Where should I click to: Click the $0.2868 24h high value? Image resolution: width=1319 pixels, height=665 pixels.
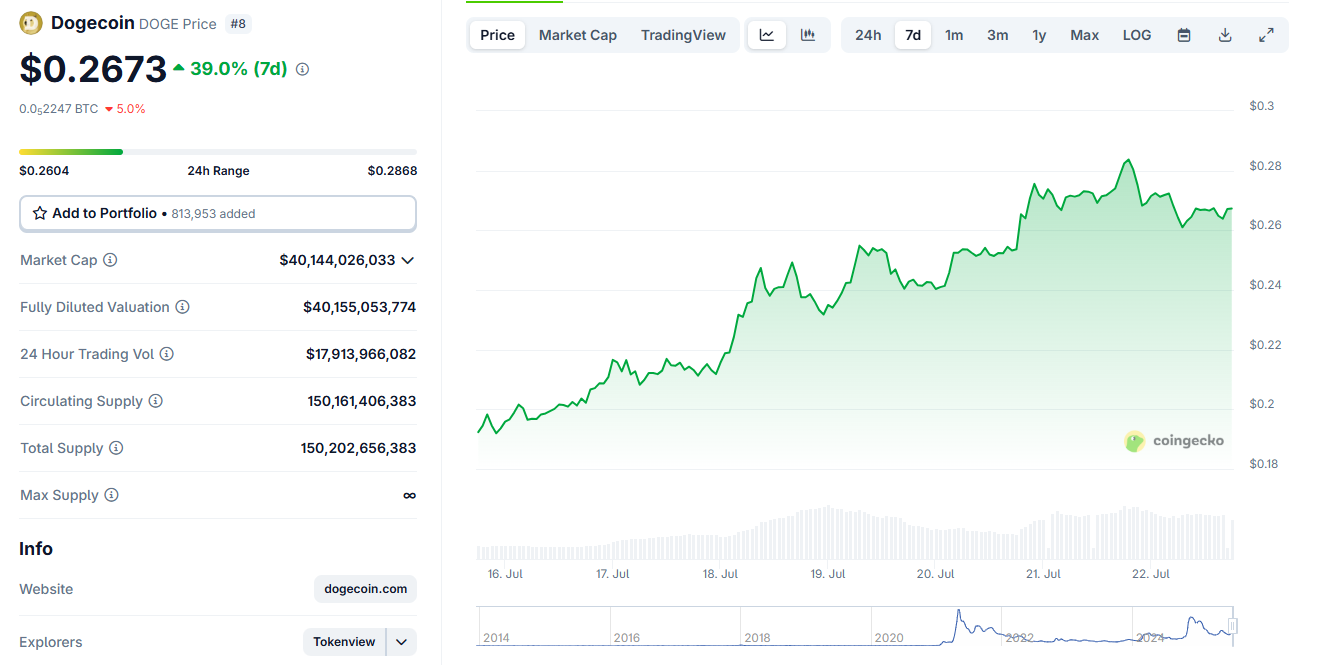point(392,171)
